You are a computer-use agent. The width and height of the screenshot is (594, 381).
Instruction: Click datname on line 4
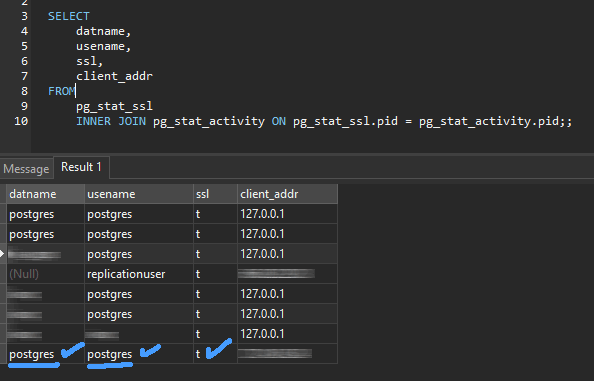click(100, 31)
